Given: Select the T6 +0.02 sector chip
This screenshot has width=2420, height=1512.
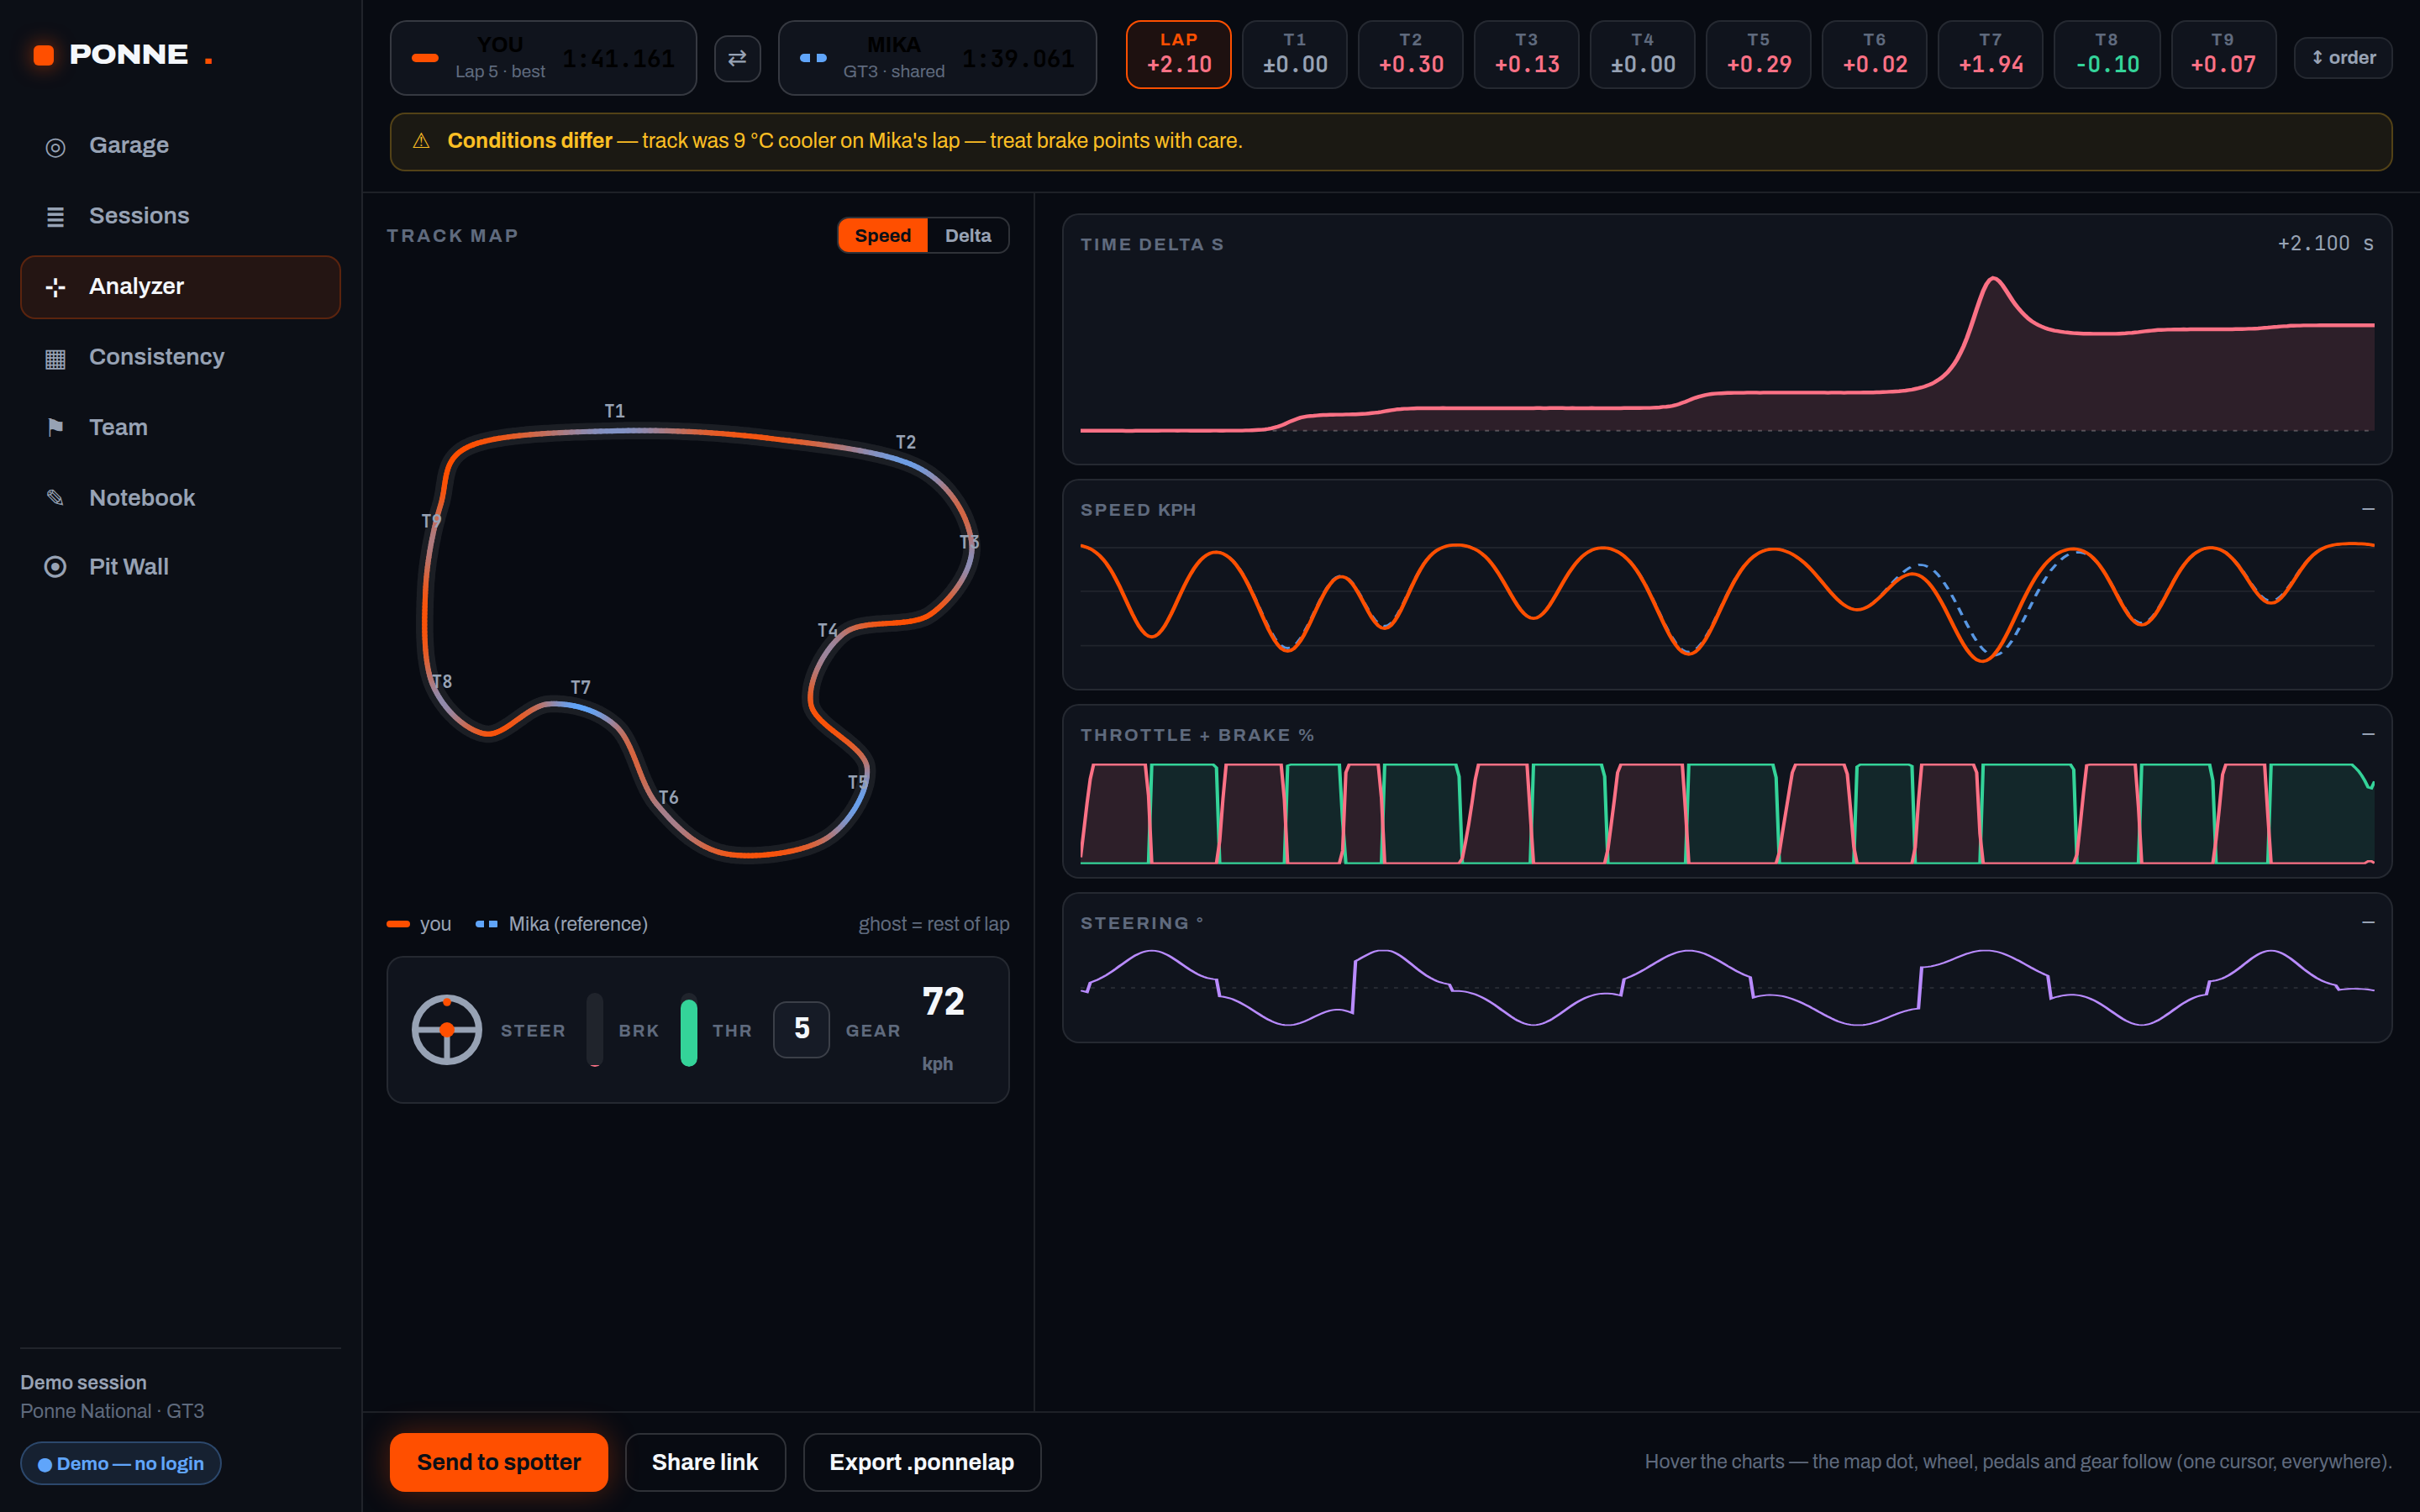Looking at the screenshot, I should pos(1874,55).
